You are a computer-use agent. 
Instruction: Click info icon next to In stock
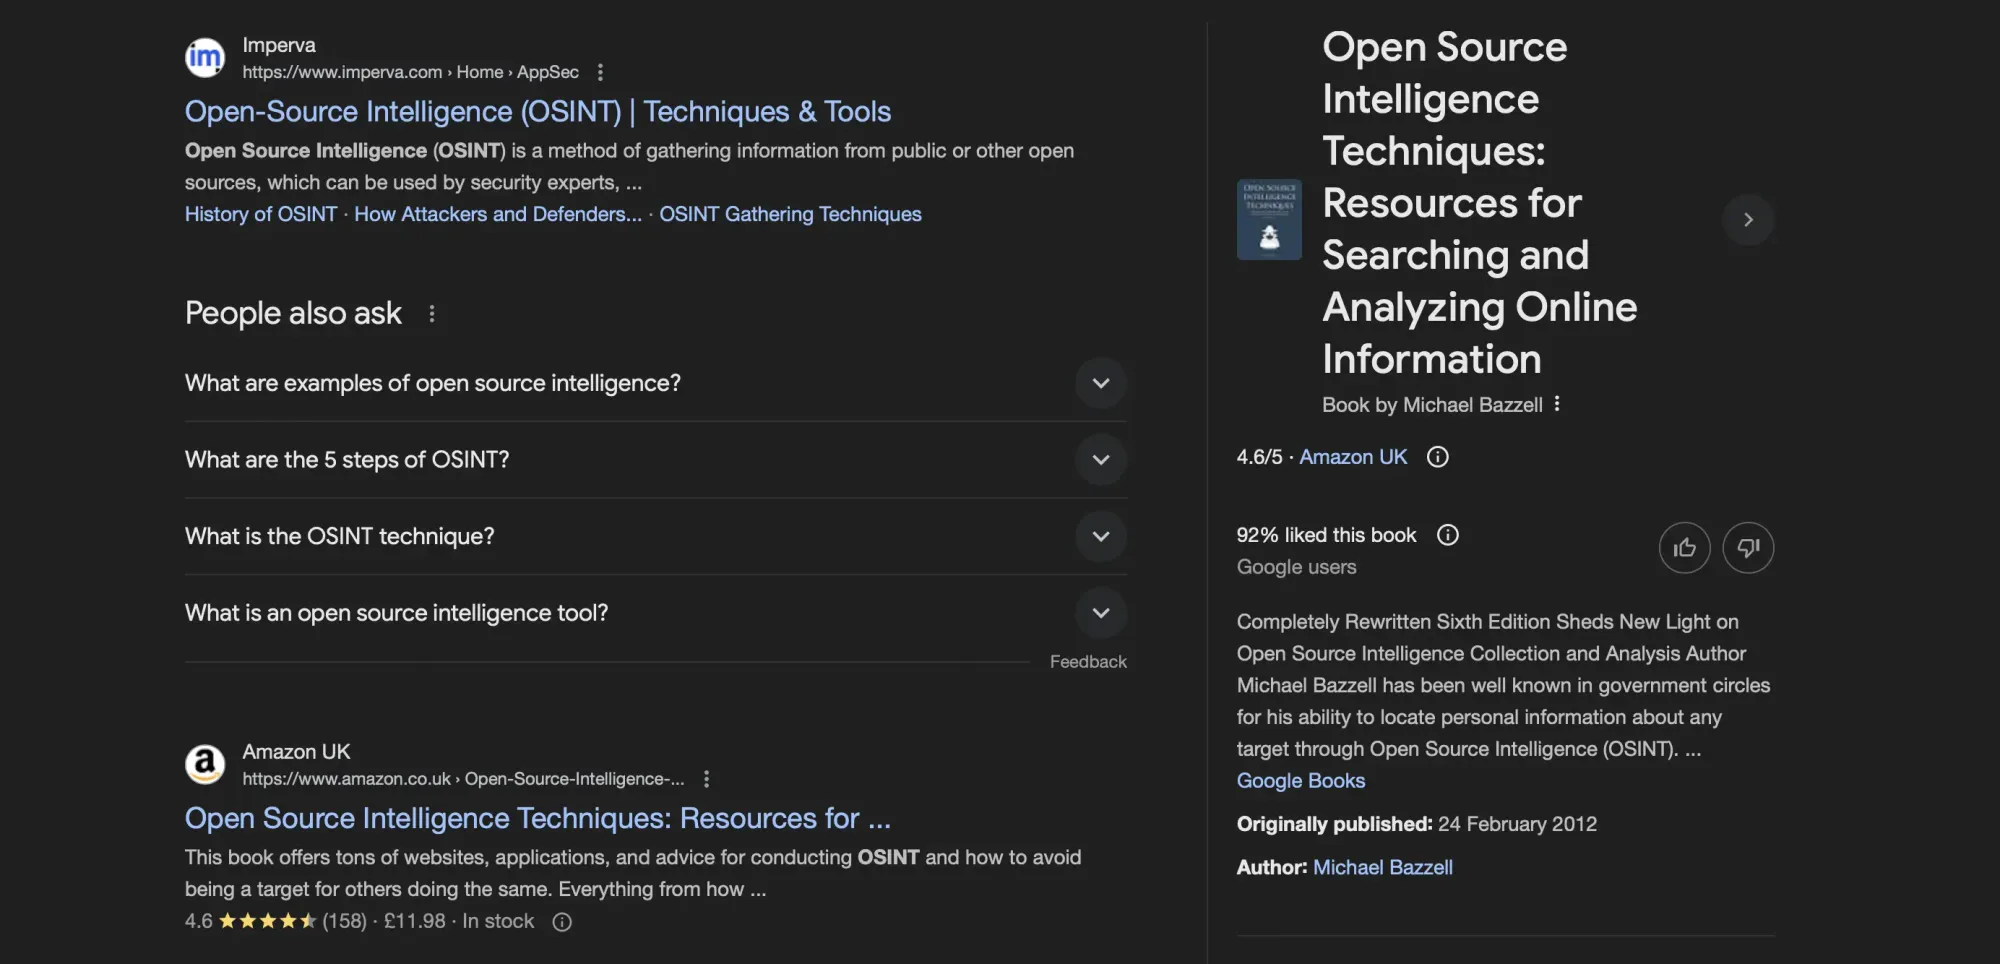coord(563,922)
